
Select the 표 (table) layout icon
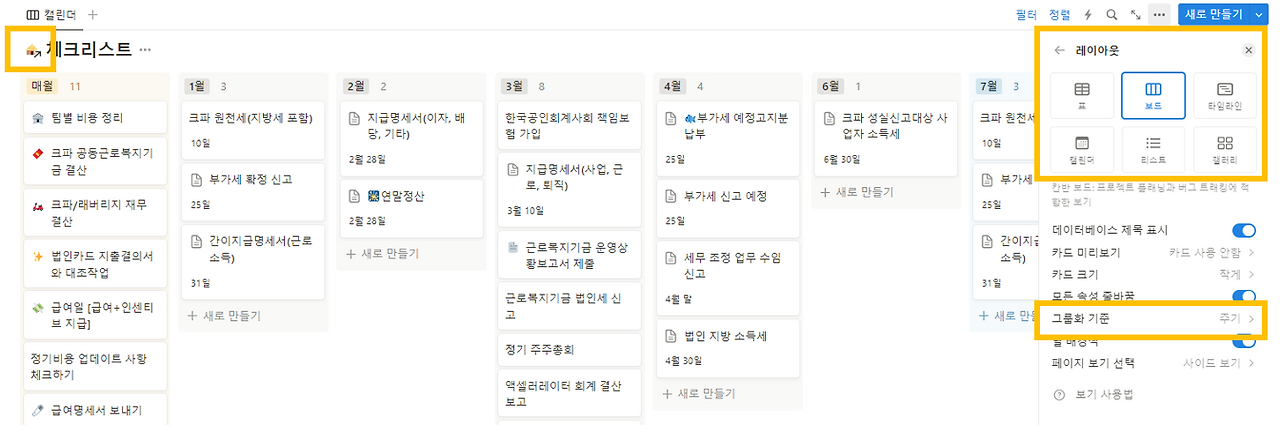click(1082, 96)
